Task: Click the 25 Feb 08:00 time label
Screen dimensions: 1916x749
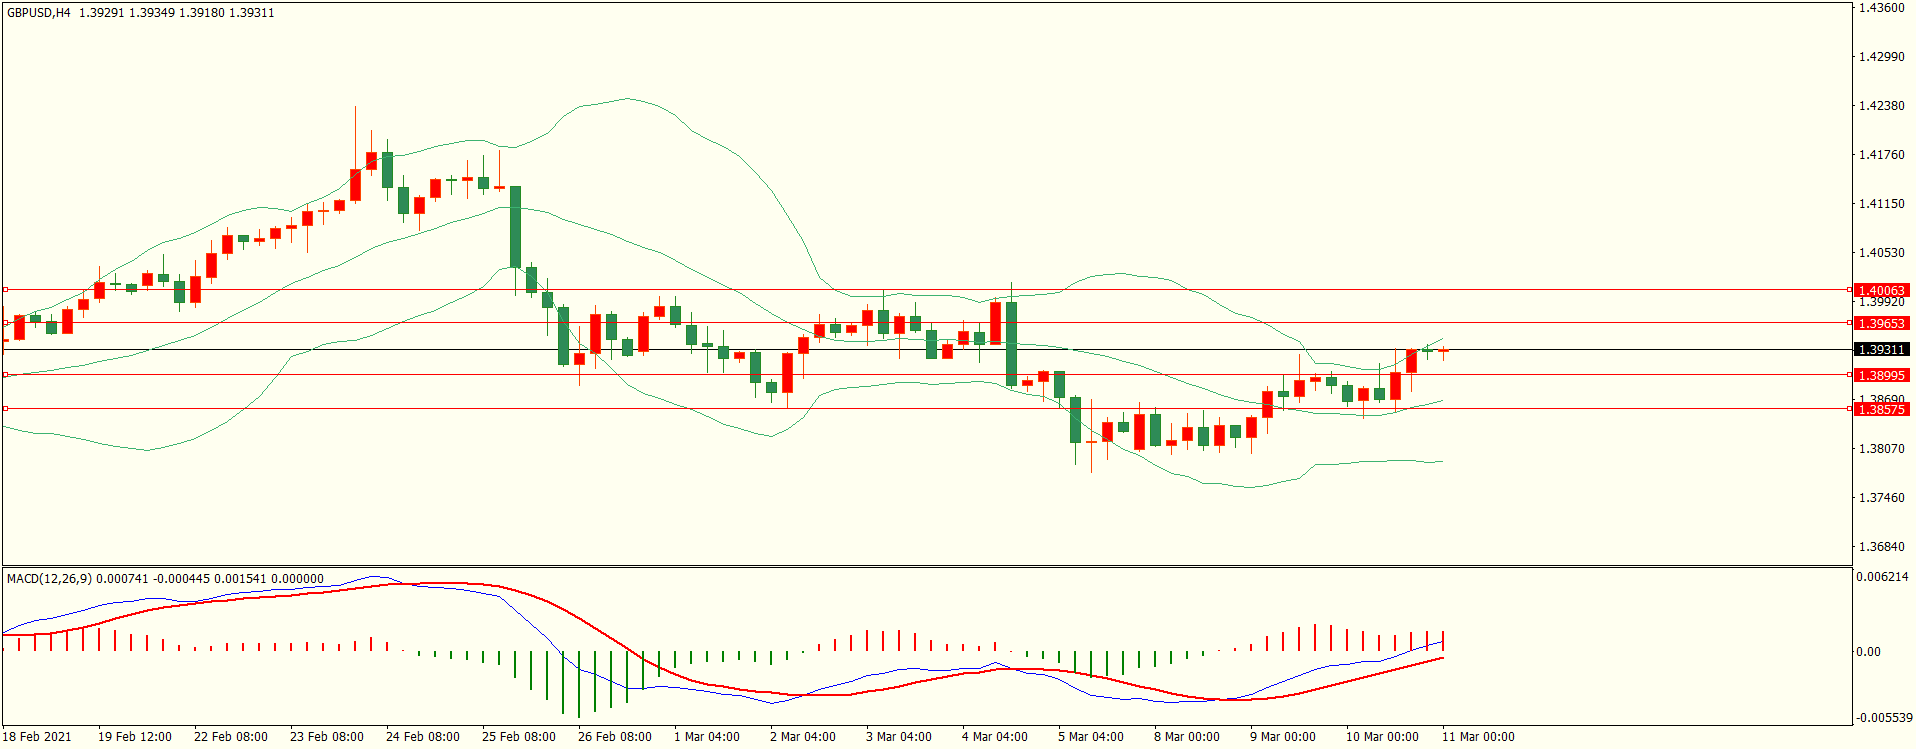Action: point(519,737)
